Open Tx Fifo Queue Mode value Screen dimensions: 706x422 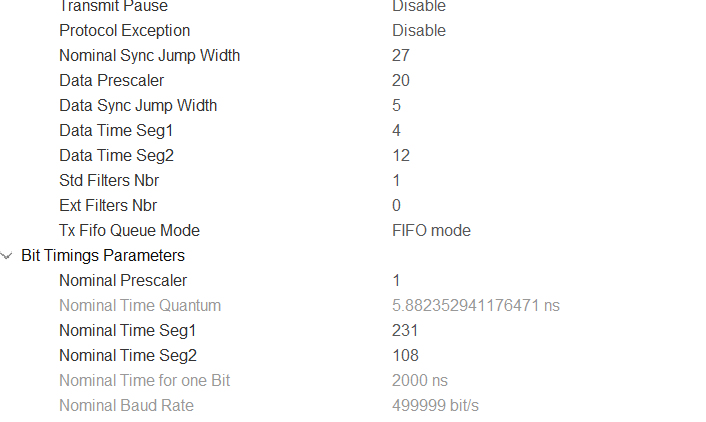pos(431,231)
